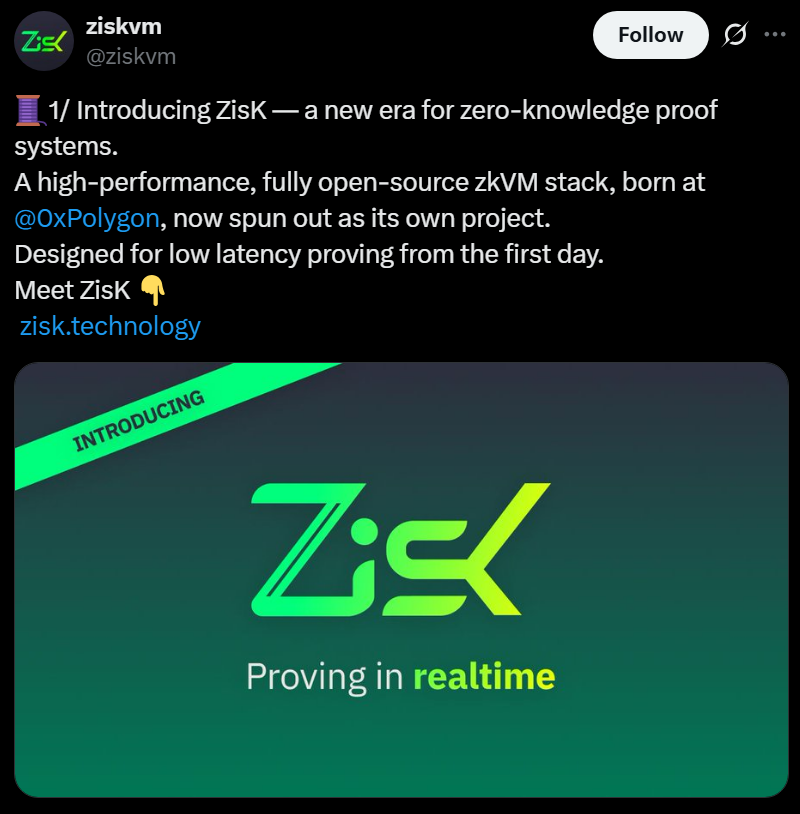Viewport: 800px width, 814px height.
Task: Click the thread spool emoji
Action: (x=29, y=111)
